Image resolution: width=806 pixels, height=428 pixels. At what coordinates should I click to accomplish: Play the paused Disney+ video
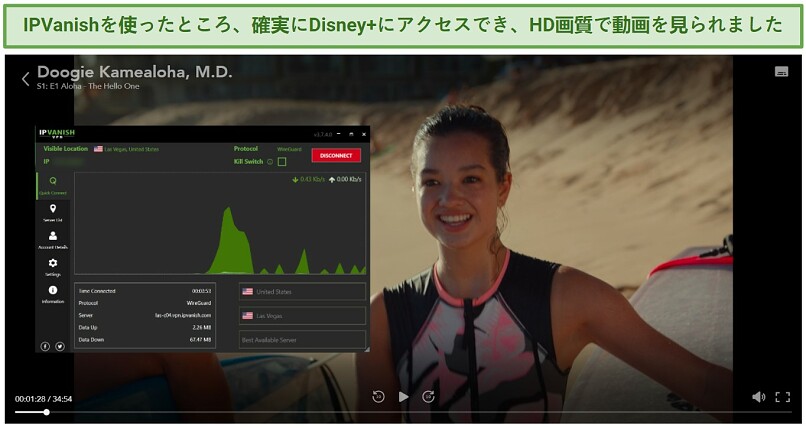point(404,397)
